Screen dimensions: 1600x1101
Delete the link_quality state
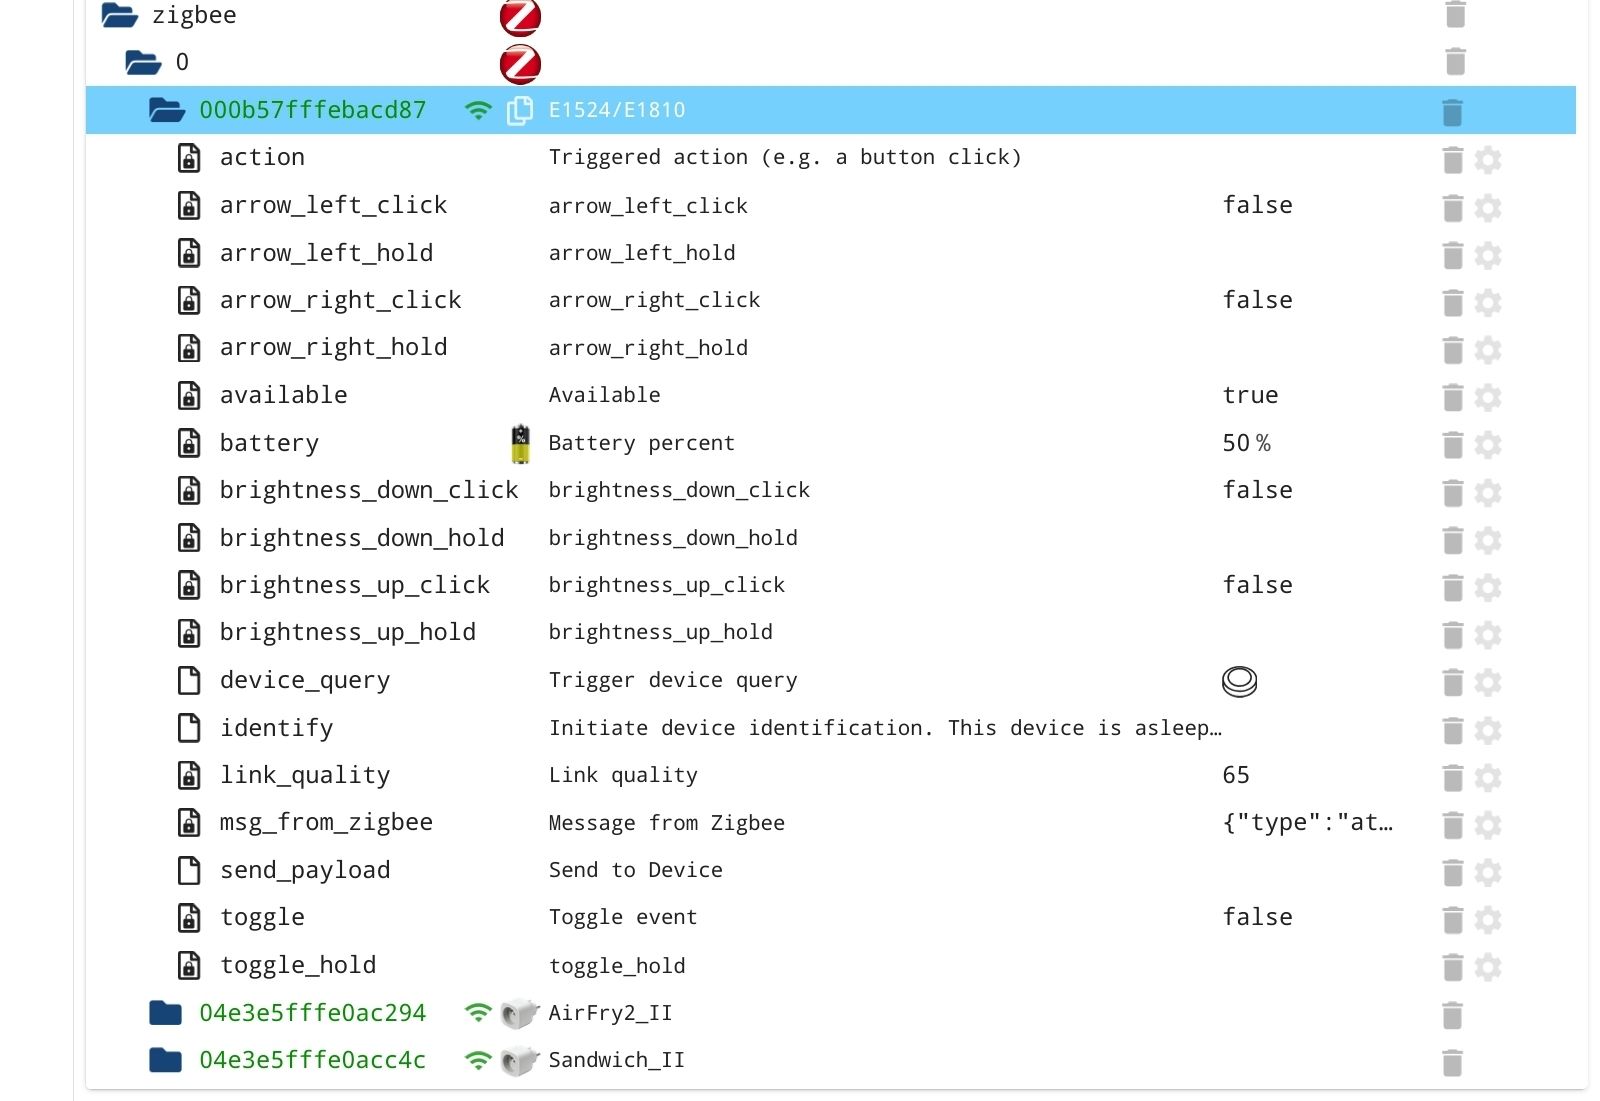1452,777
